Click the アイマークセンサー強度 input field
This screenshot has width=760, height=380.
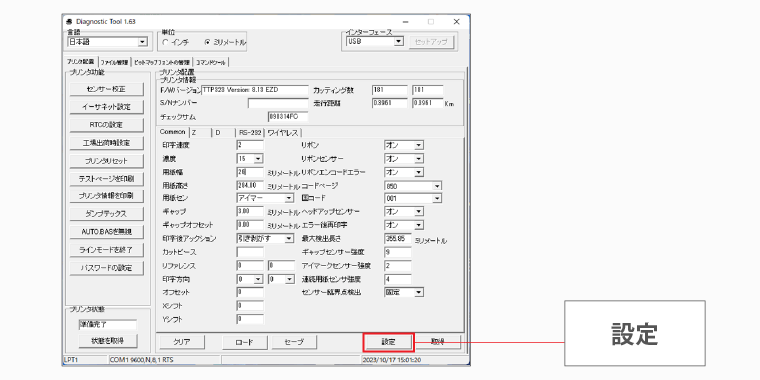click(397, 266)
